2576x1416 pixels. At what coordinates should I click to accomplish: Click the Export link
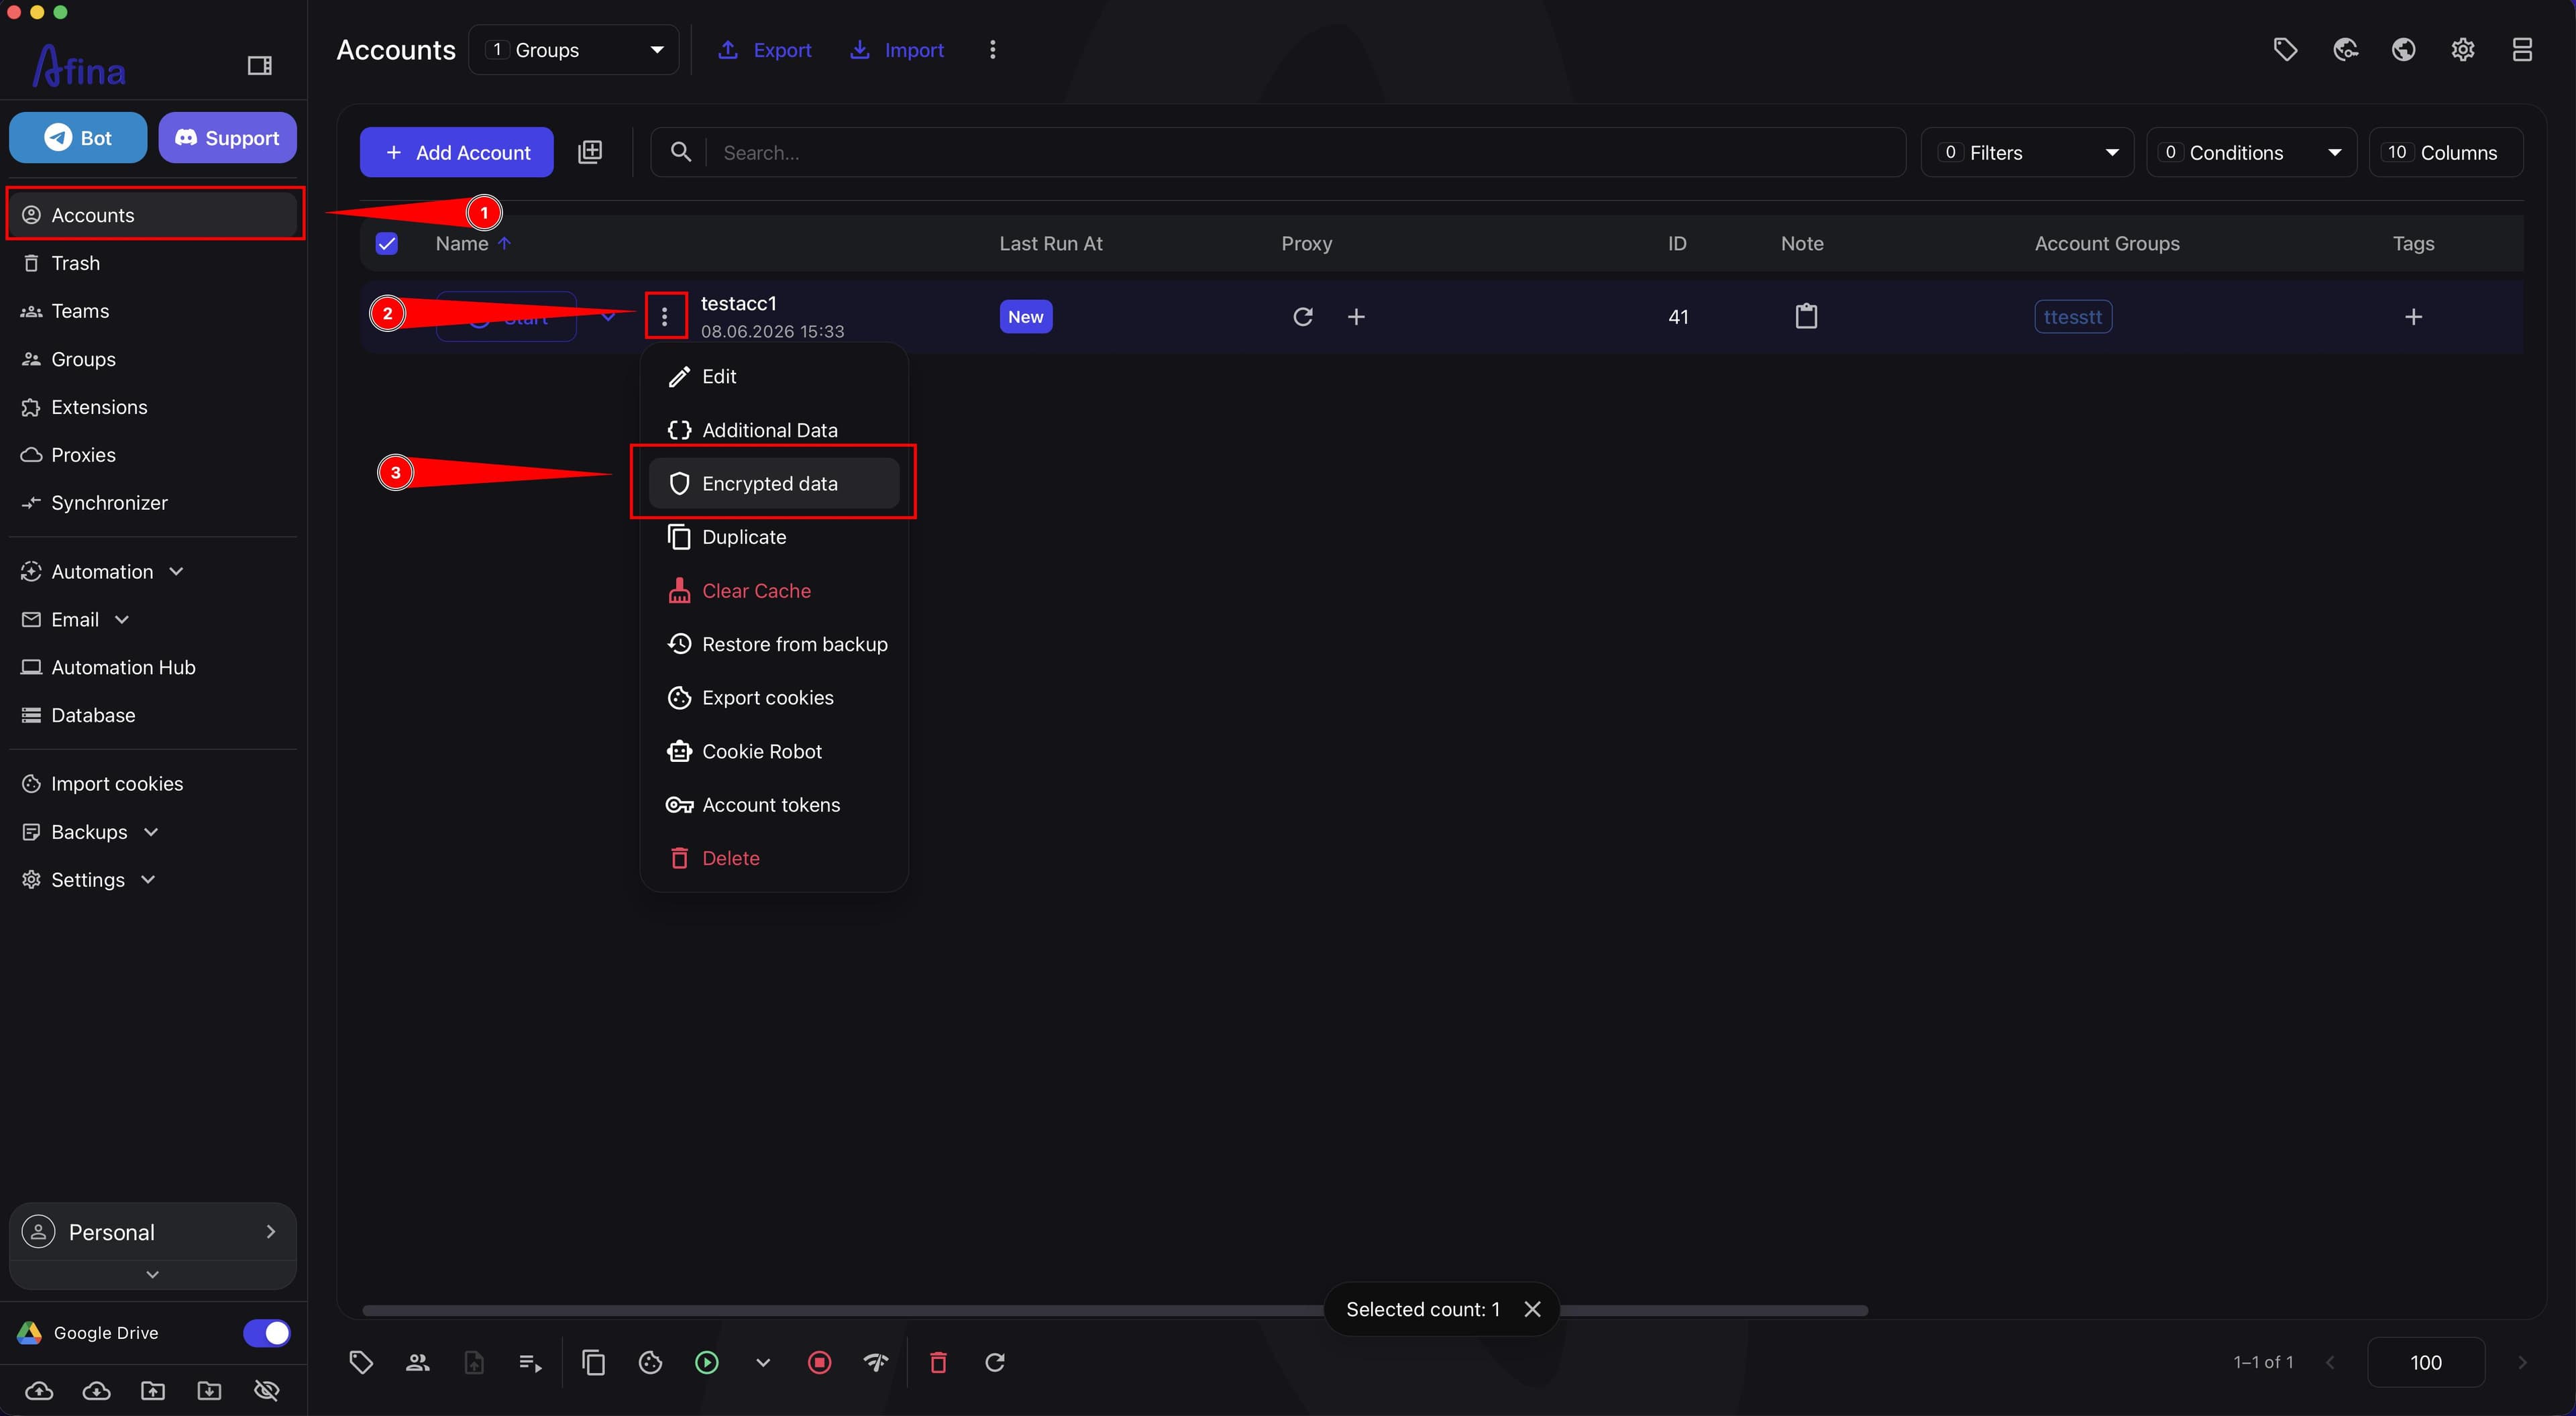click(765, 50)
